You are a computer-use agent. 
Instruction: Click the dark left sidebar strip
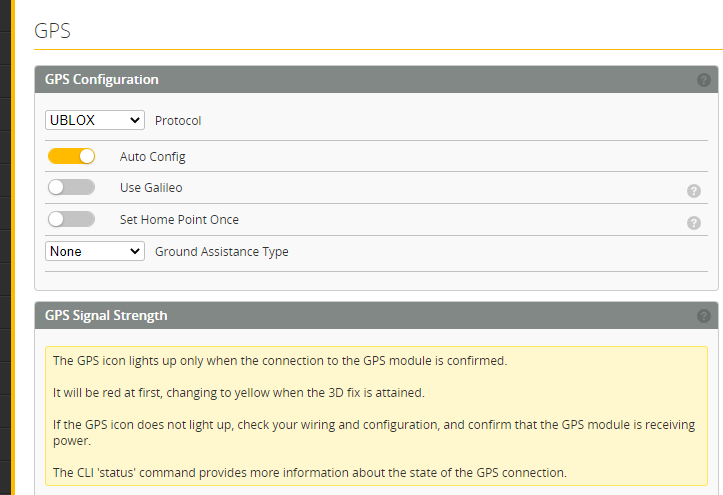[5, 250]
